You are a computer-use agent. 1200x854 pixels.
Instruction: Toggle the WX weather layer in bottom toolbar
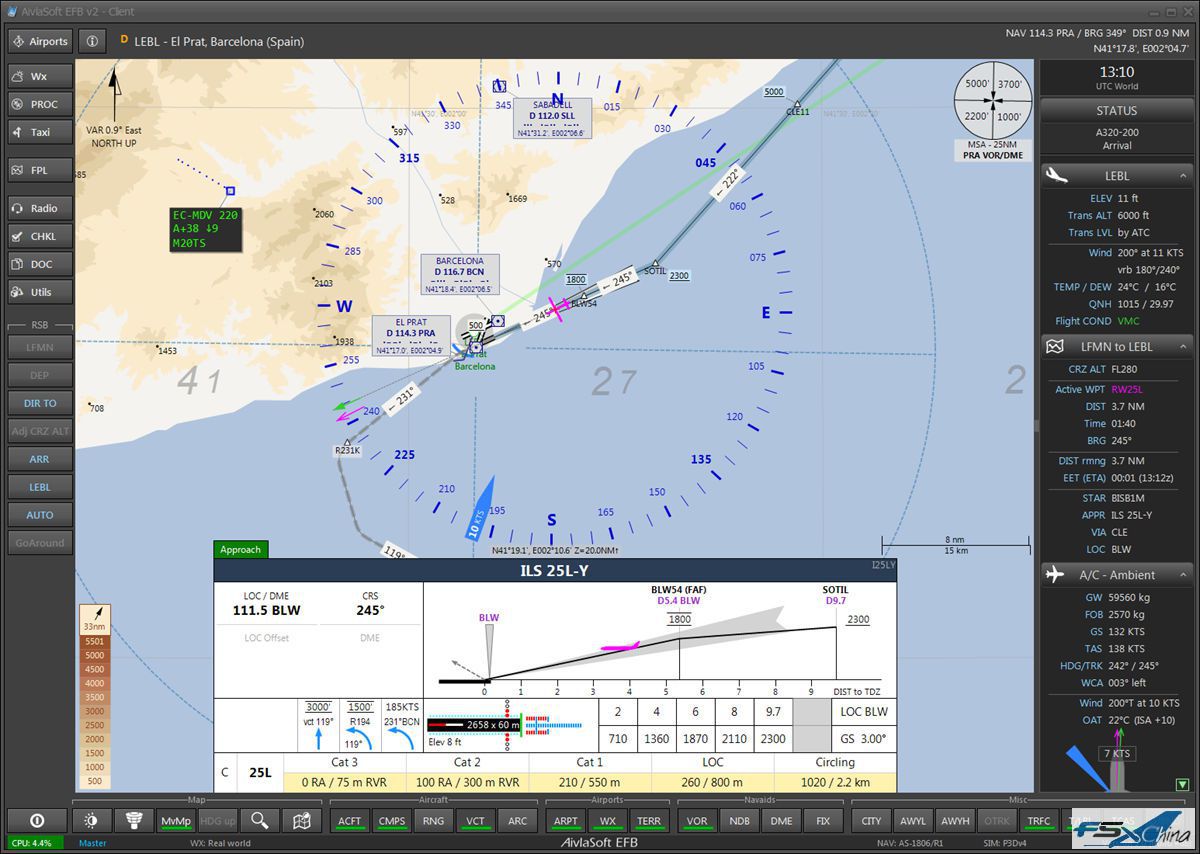(608, 821)
